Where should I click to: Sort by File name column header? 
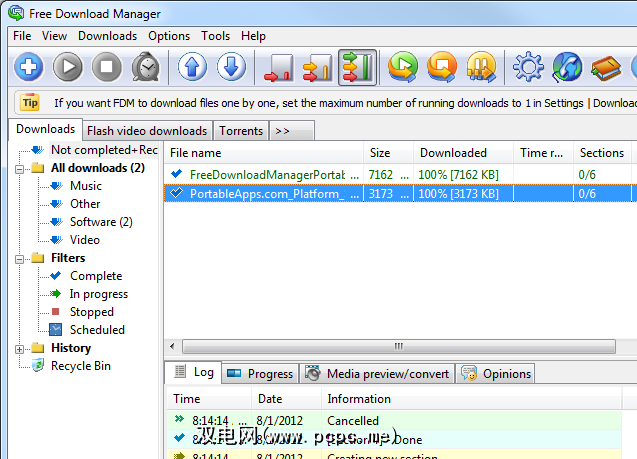point(264,153)
